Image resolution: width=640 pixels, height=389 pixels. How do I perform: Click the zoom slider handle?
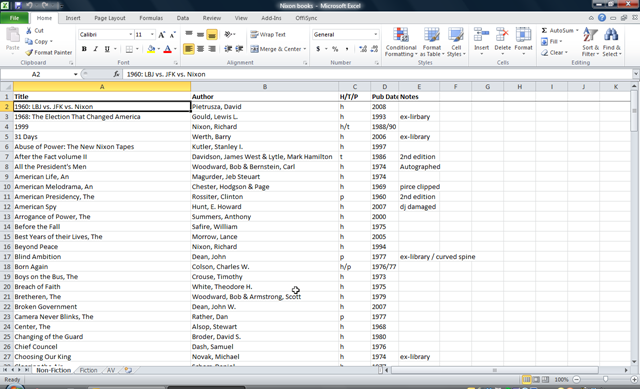pos(605,380)
